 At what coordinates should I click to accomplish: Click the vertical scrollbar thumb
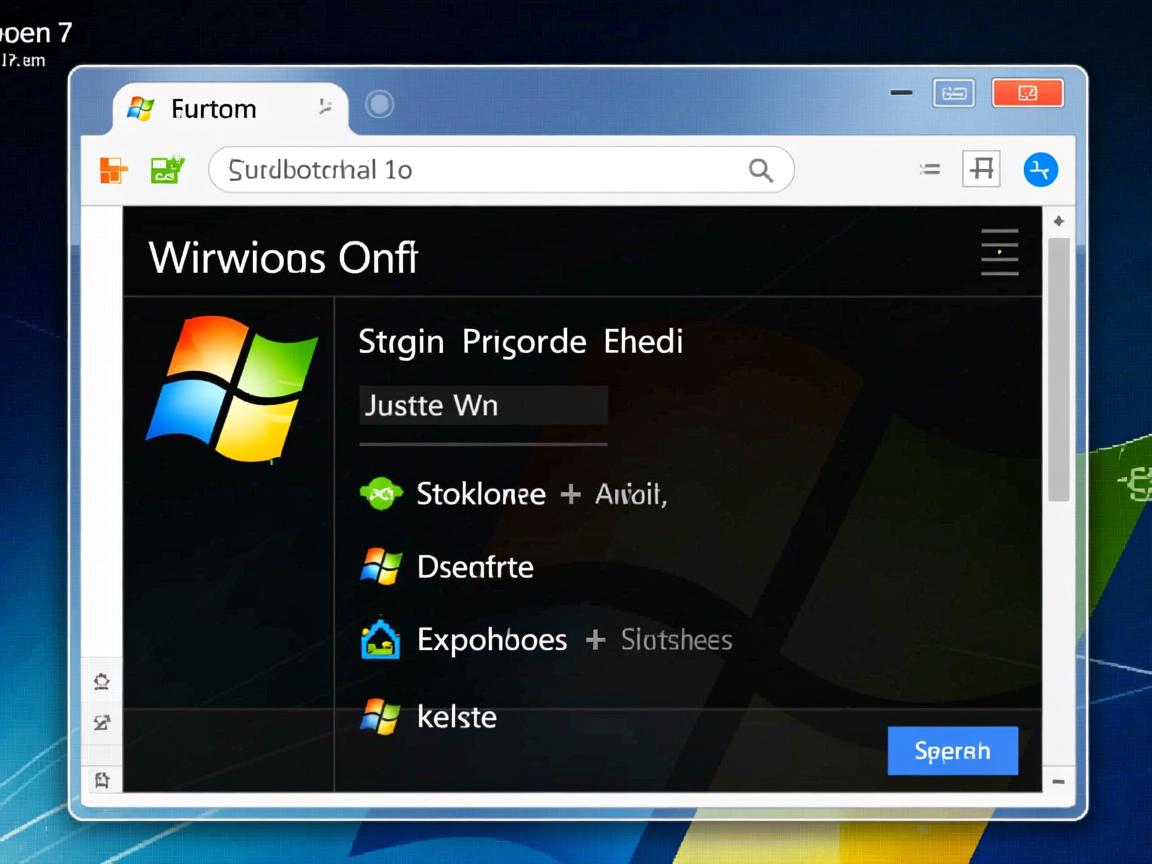(x=1058, y=370)
